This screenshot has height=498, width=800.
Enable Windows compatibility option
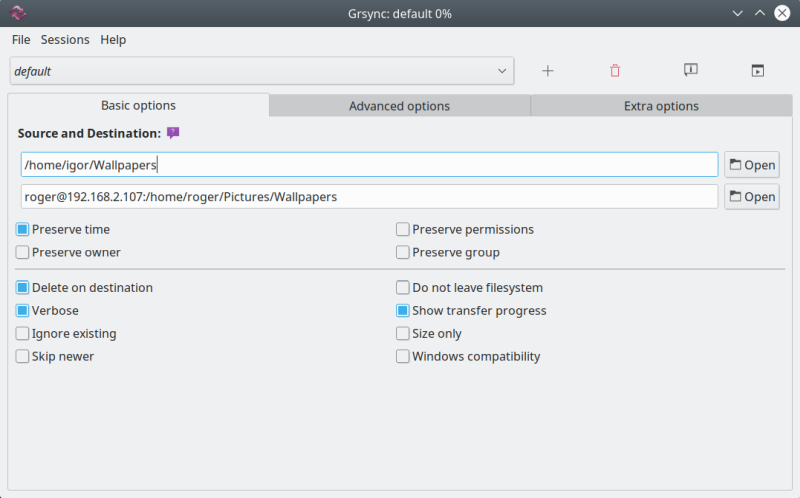pos(403,357)
